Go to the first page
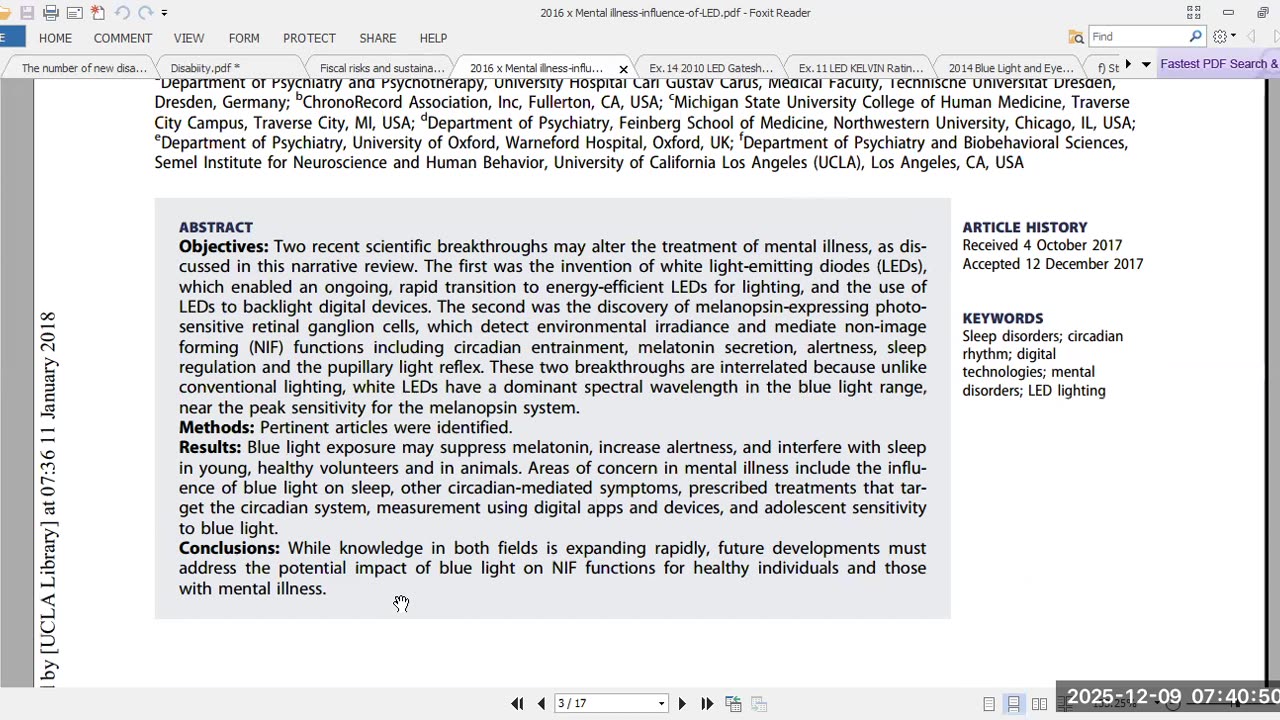 pos(517,704)
